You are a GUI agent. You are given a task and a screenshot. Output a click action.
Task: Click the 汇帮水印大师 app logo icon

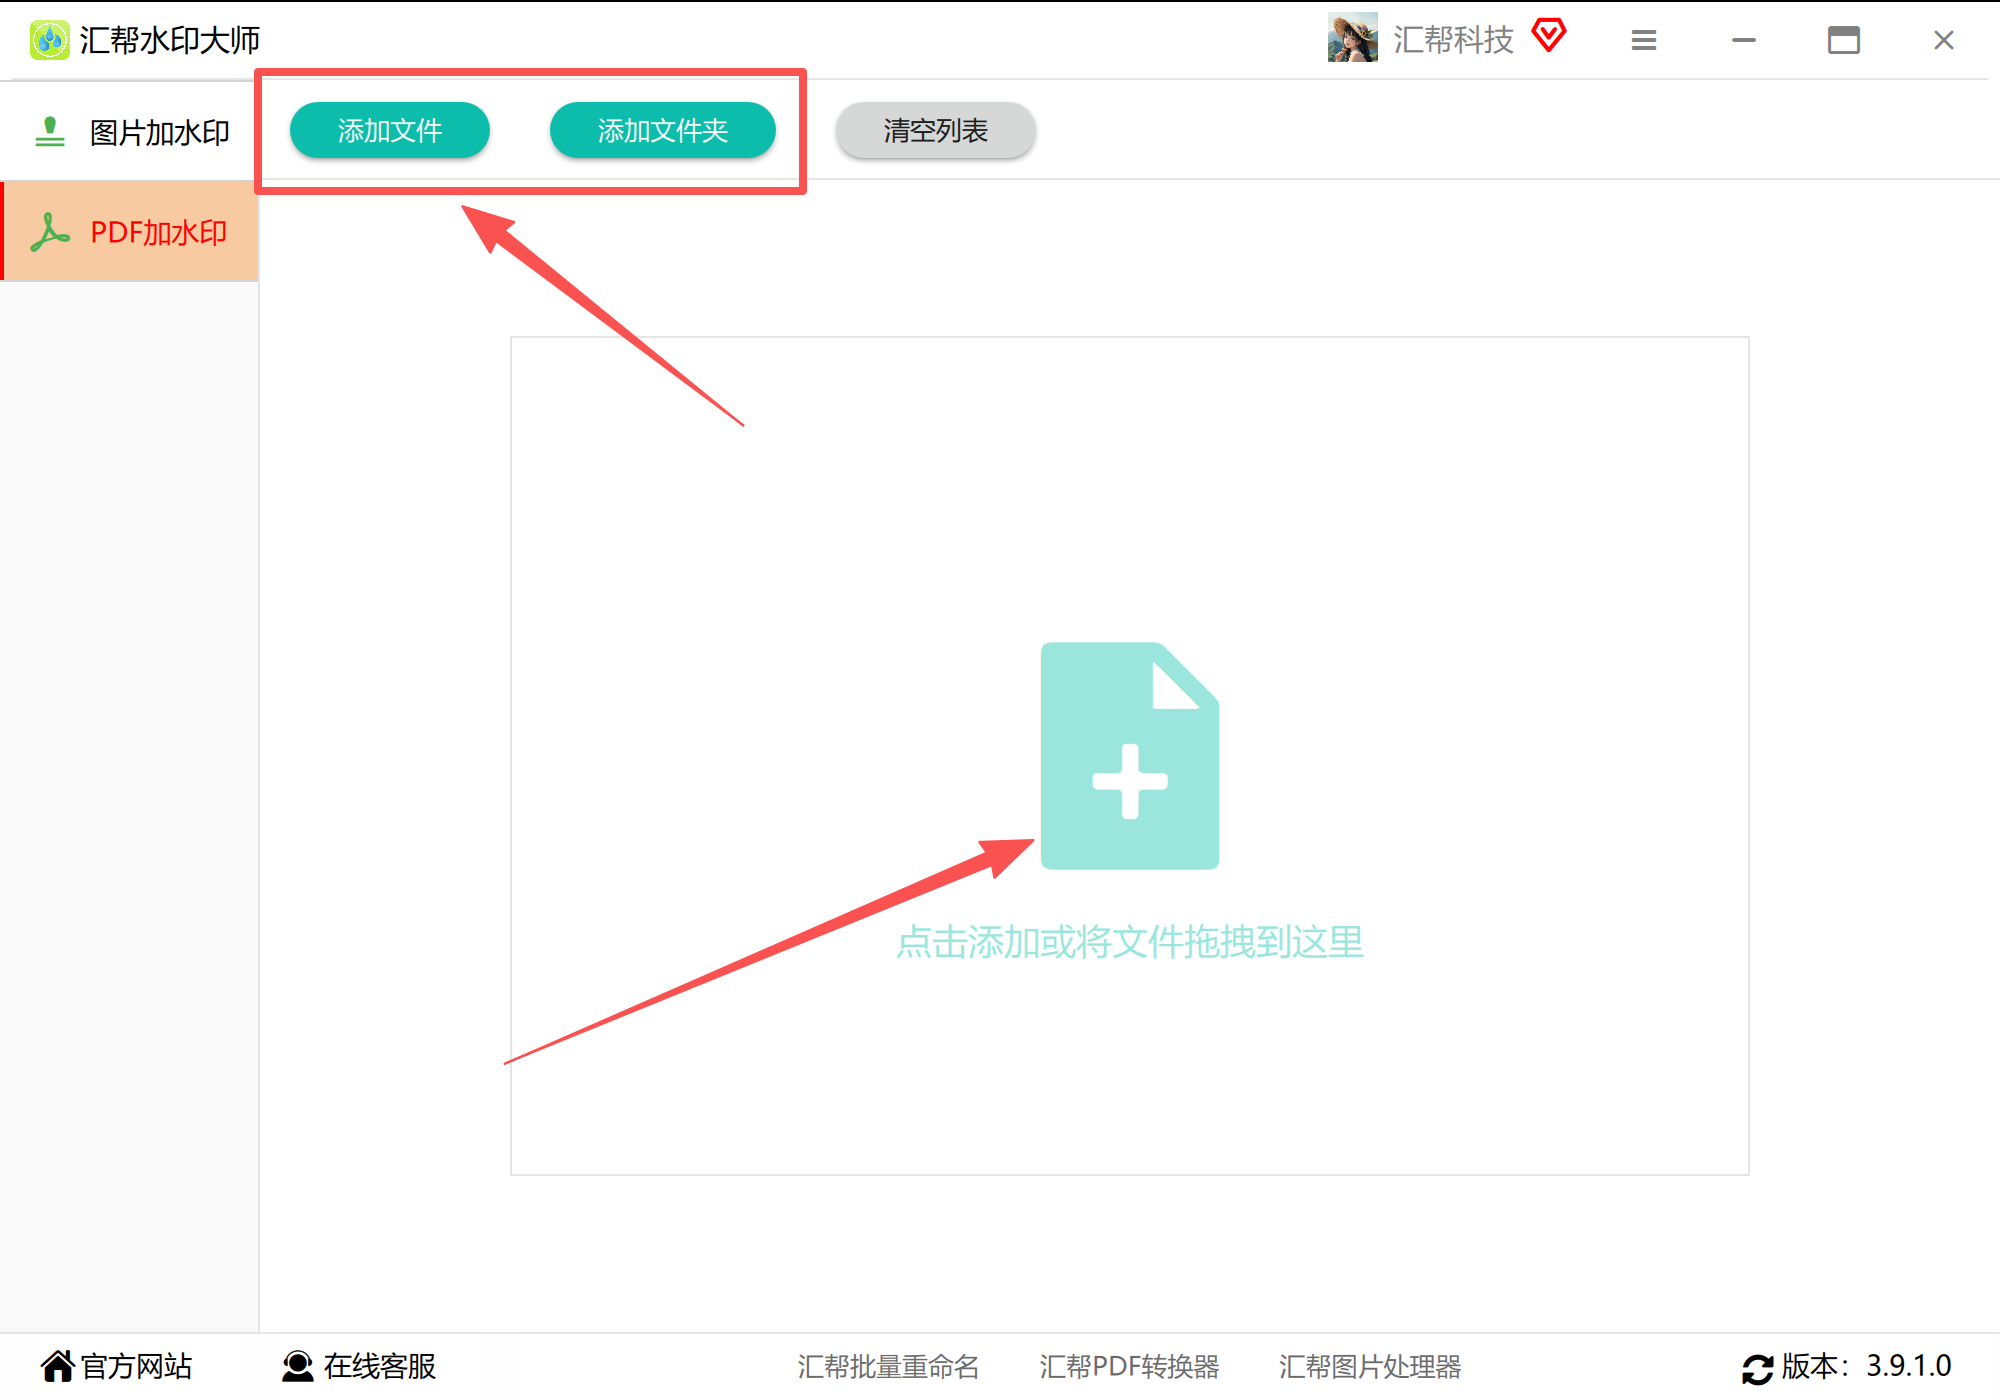pyautogui.click(x=48, y=39)
